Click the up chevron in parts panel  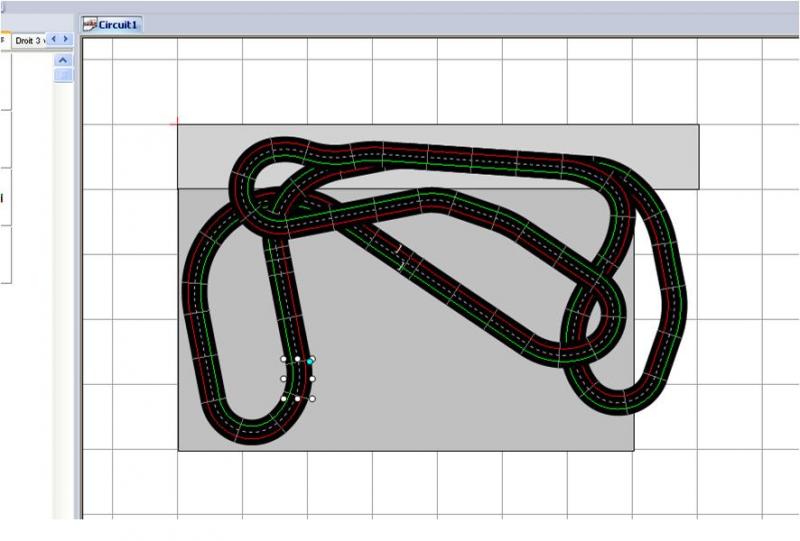click(x=63, y=60)
